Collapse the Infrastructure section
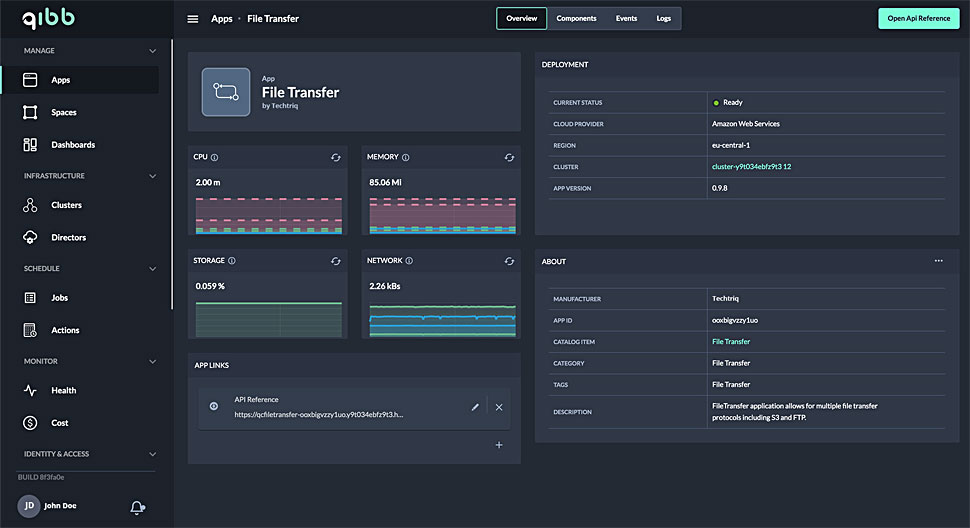This screenshot has width=970, height=528. tap(152, 176)
